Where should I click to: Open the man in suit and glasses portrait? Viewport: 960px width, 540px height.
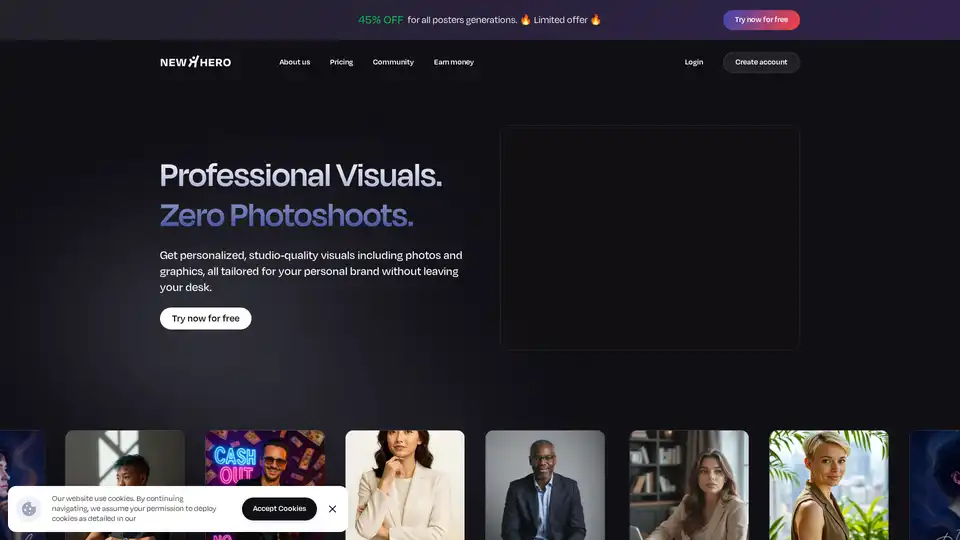545,485
